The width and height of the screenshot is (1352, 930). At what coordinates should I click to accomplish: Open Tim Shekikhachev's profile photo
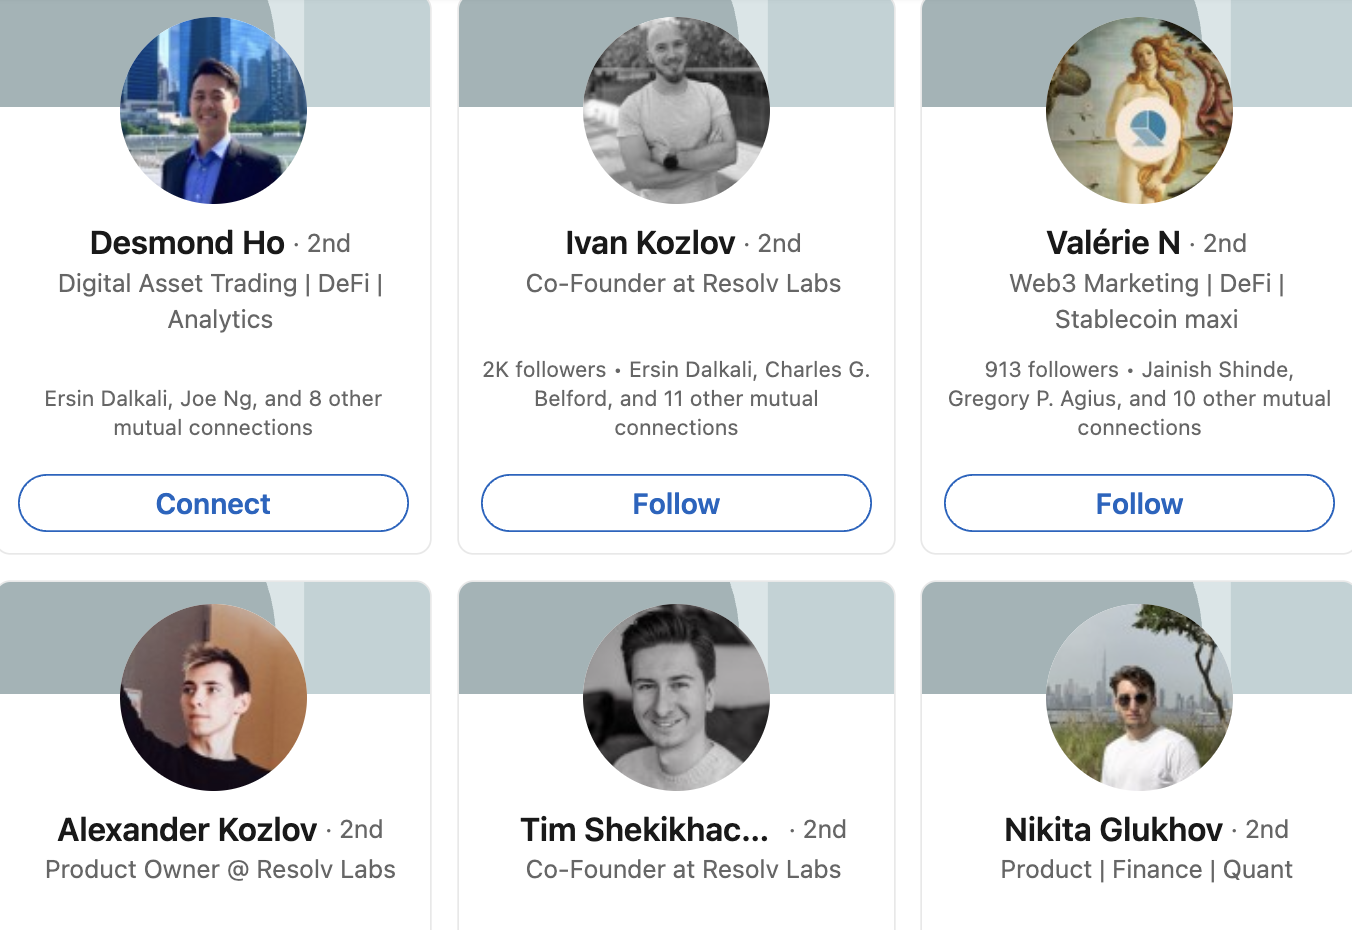676,697
